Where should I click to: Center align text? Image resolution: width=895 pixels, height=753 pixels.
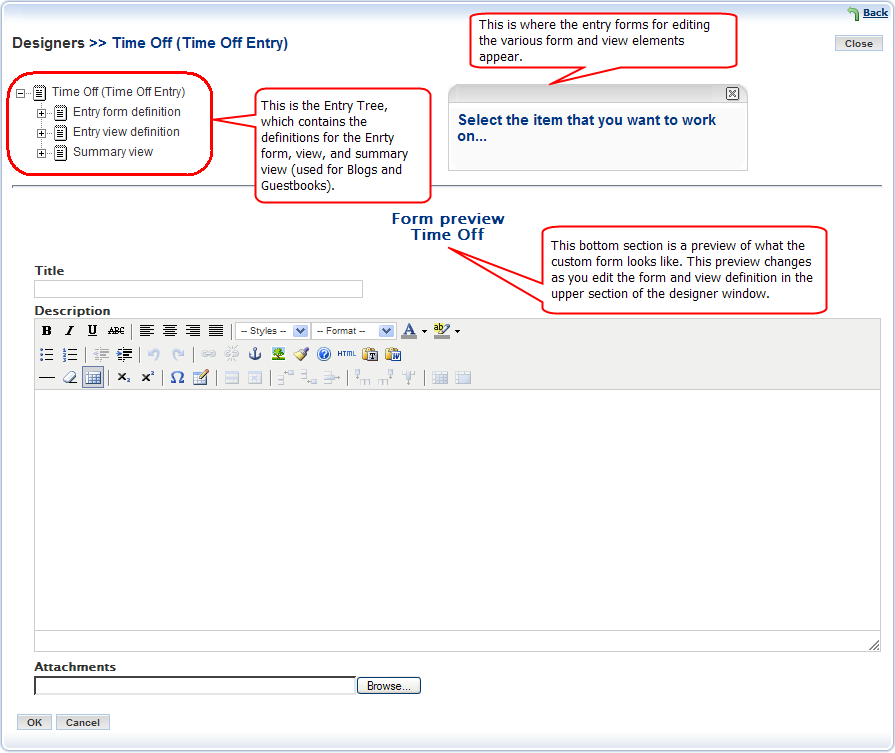click(x=170, y=331)
